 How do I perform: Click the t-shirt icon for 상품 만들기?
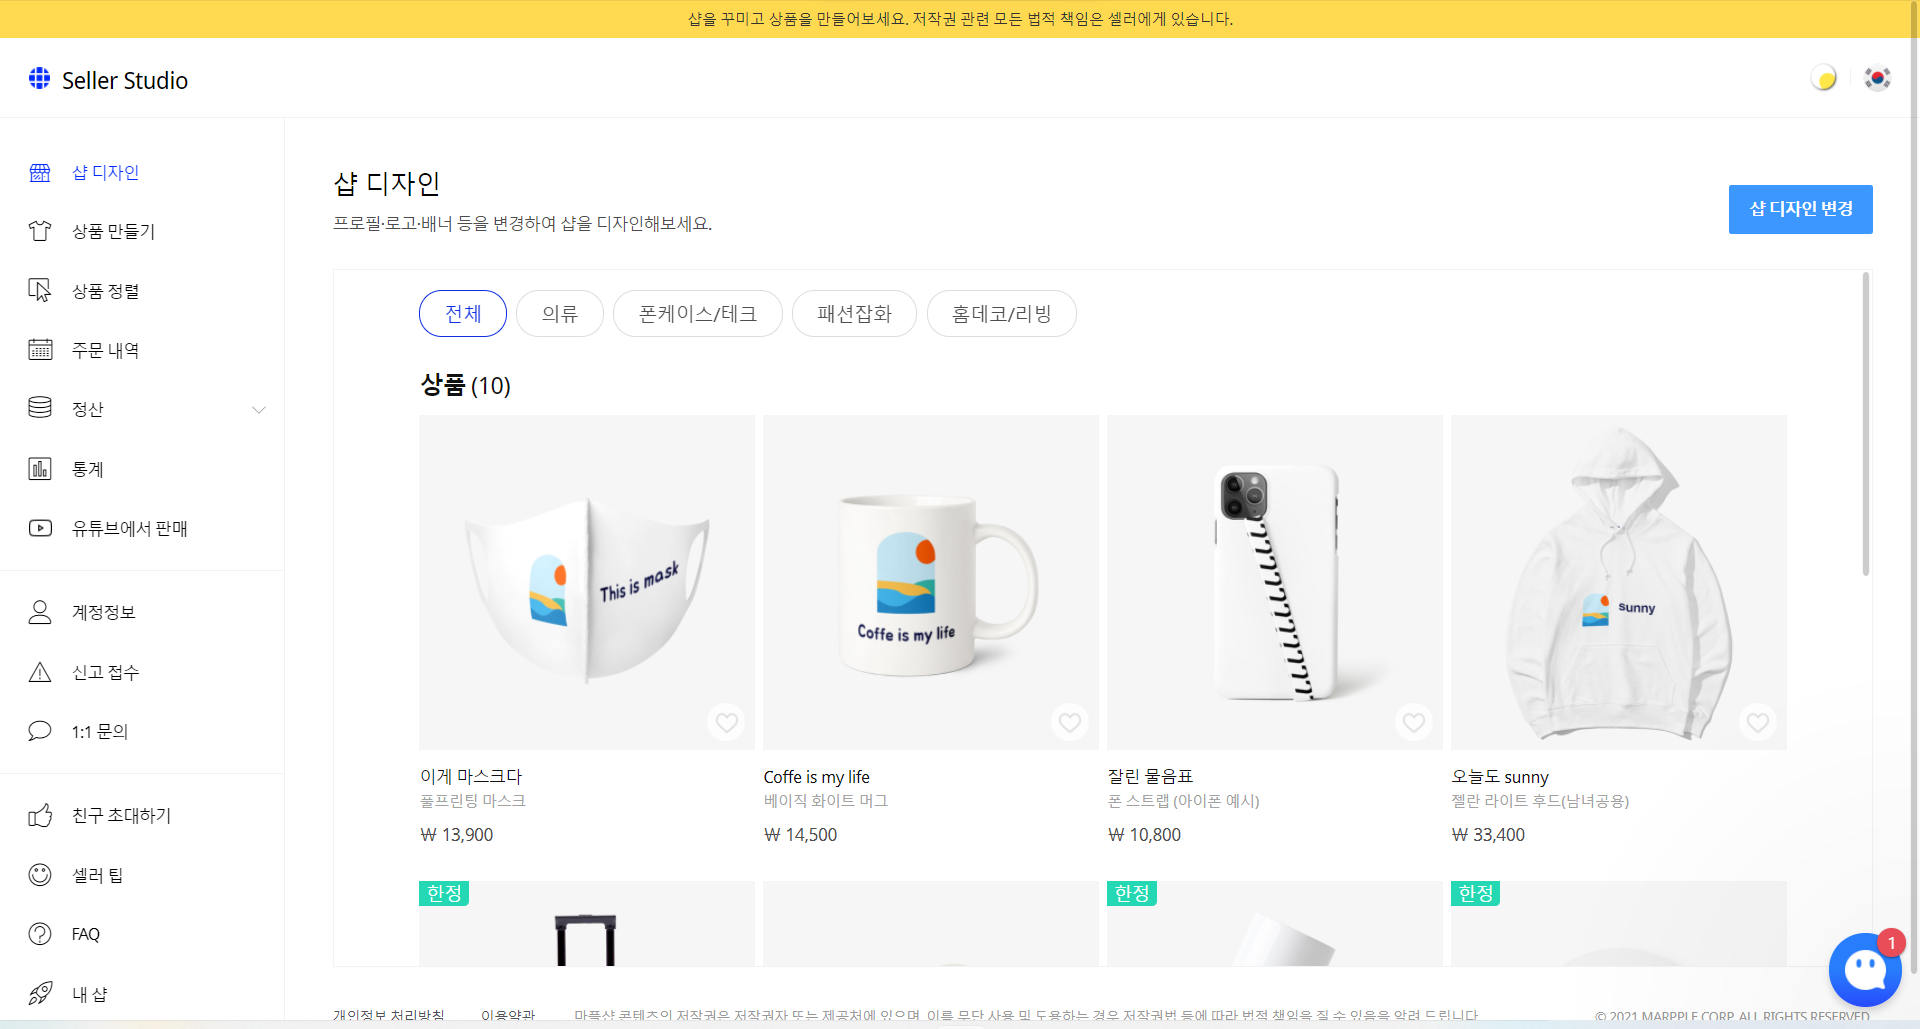[x=40, y=231]
